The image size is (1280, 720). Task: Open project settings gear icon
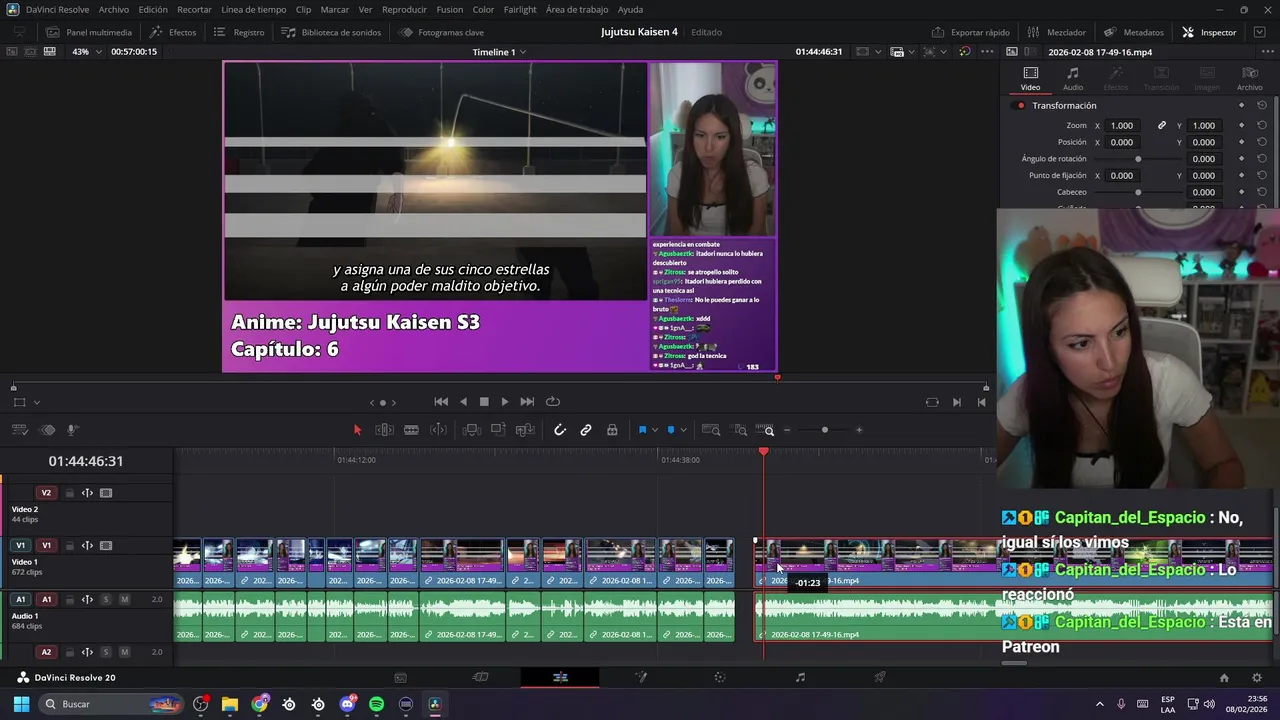pos(1257,678)
